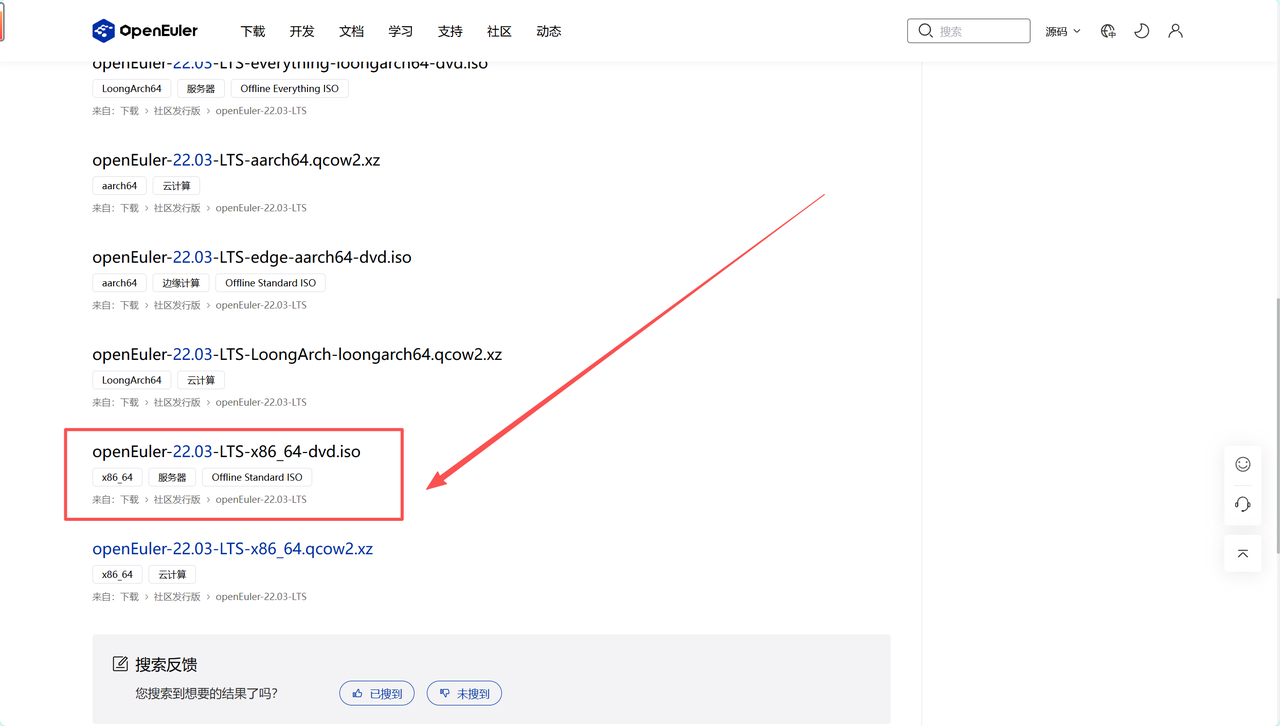
Task: Click openEuler-22.03-LTS breadcrumb under x86_64.qcow2.xz
Action: pos(261,597)
